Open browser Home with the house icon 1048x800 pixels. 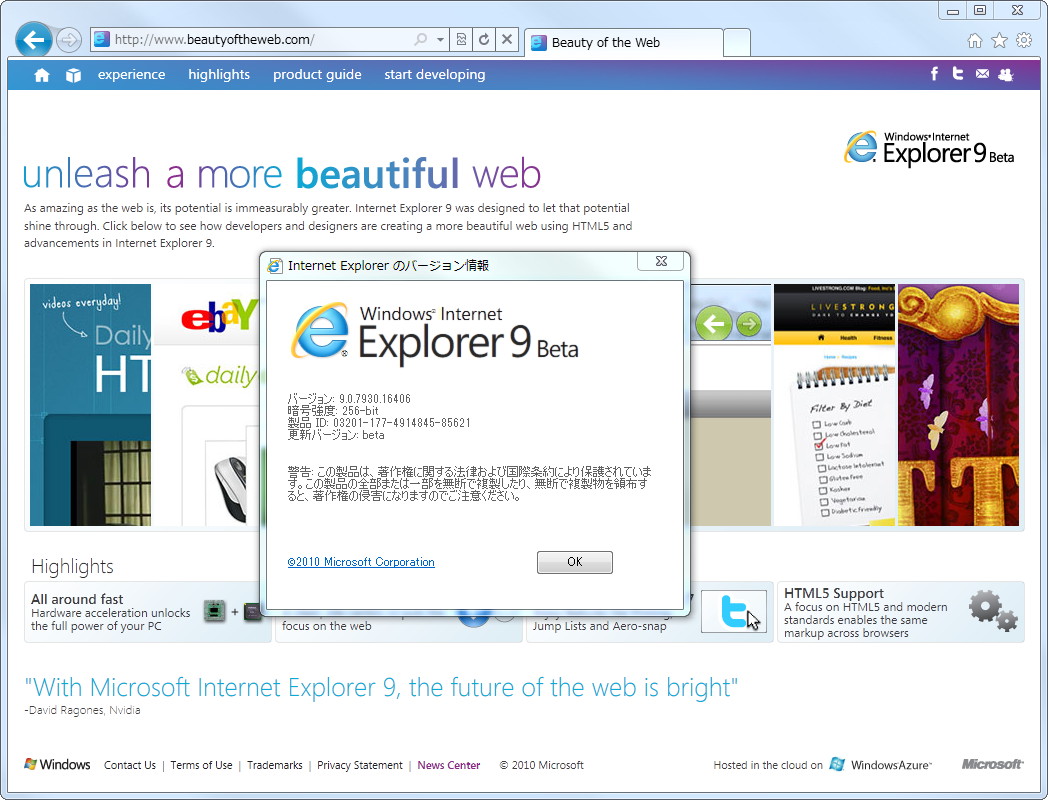[975, 38]
